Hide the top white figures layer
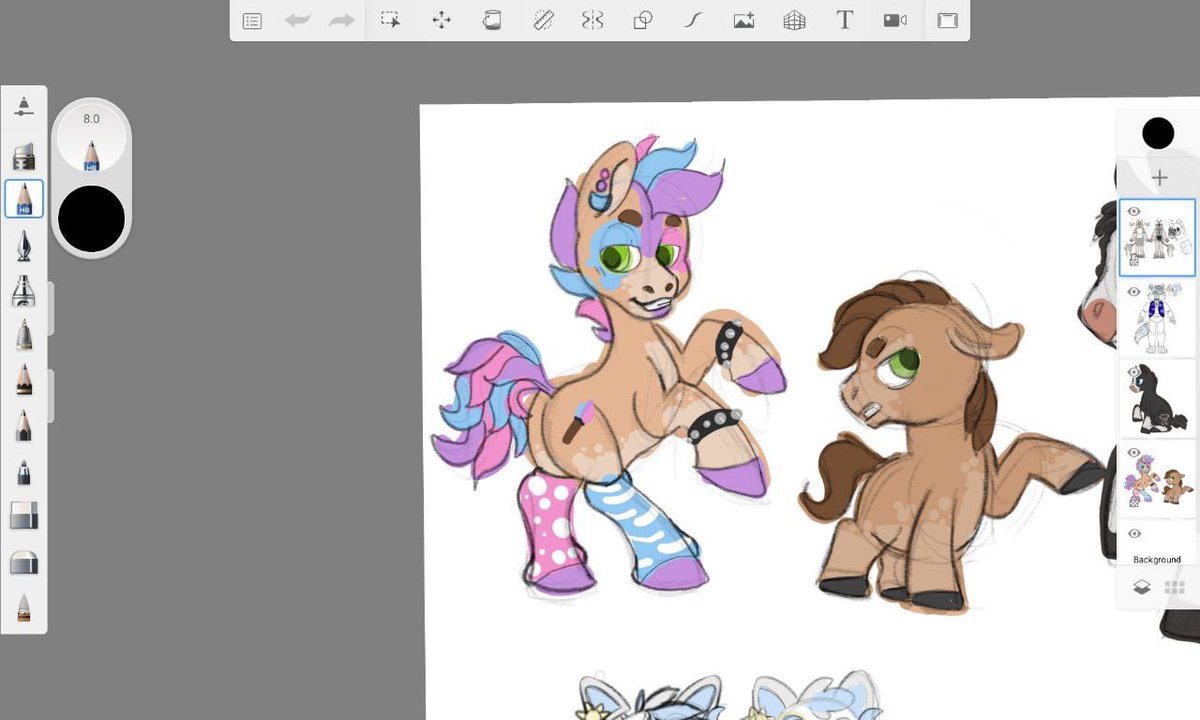Viewport: 1200px width, 720px height. [1134, 211]
